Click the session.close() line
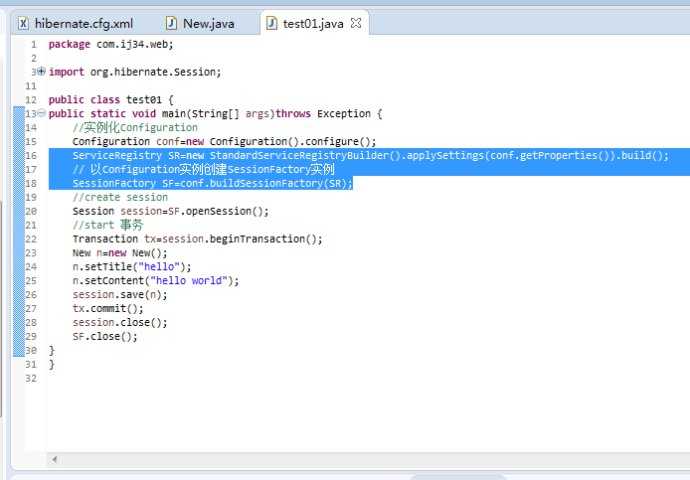 click(x=120, y=322)
